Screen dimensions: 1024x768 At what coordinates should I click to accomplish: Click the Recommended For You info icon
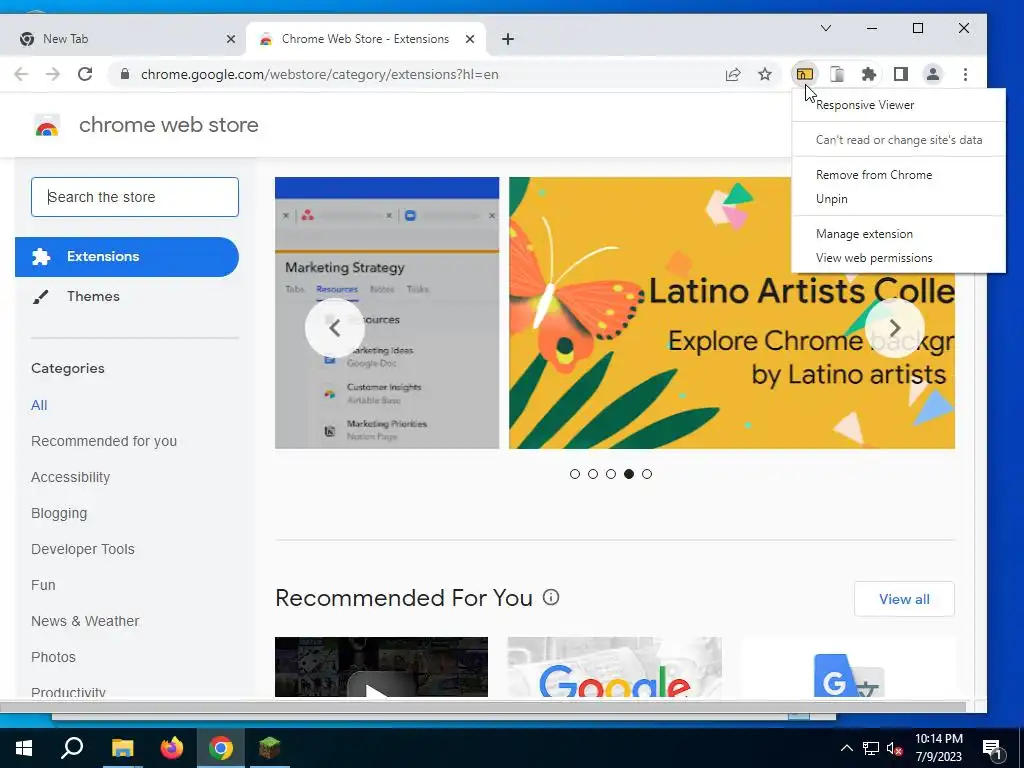[551, 598]
